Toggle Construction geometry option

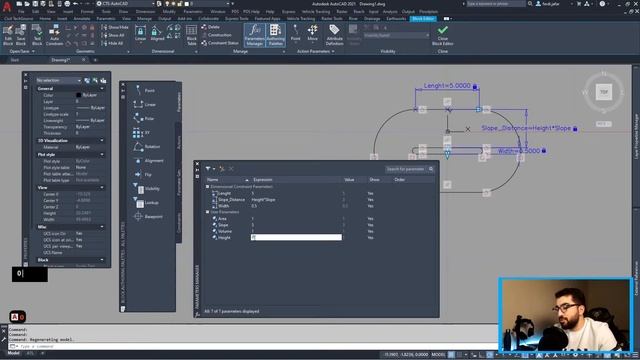pos(216,35)
